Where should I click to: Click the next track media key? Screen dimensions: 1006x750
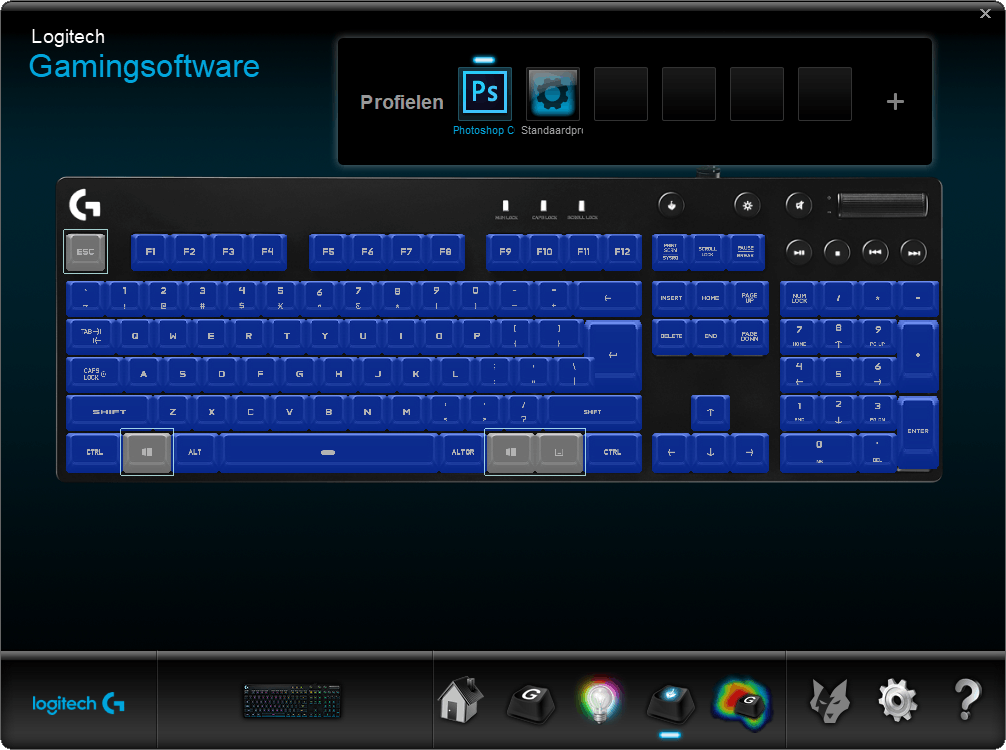[914, 252]
